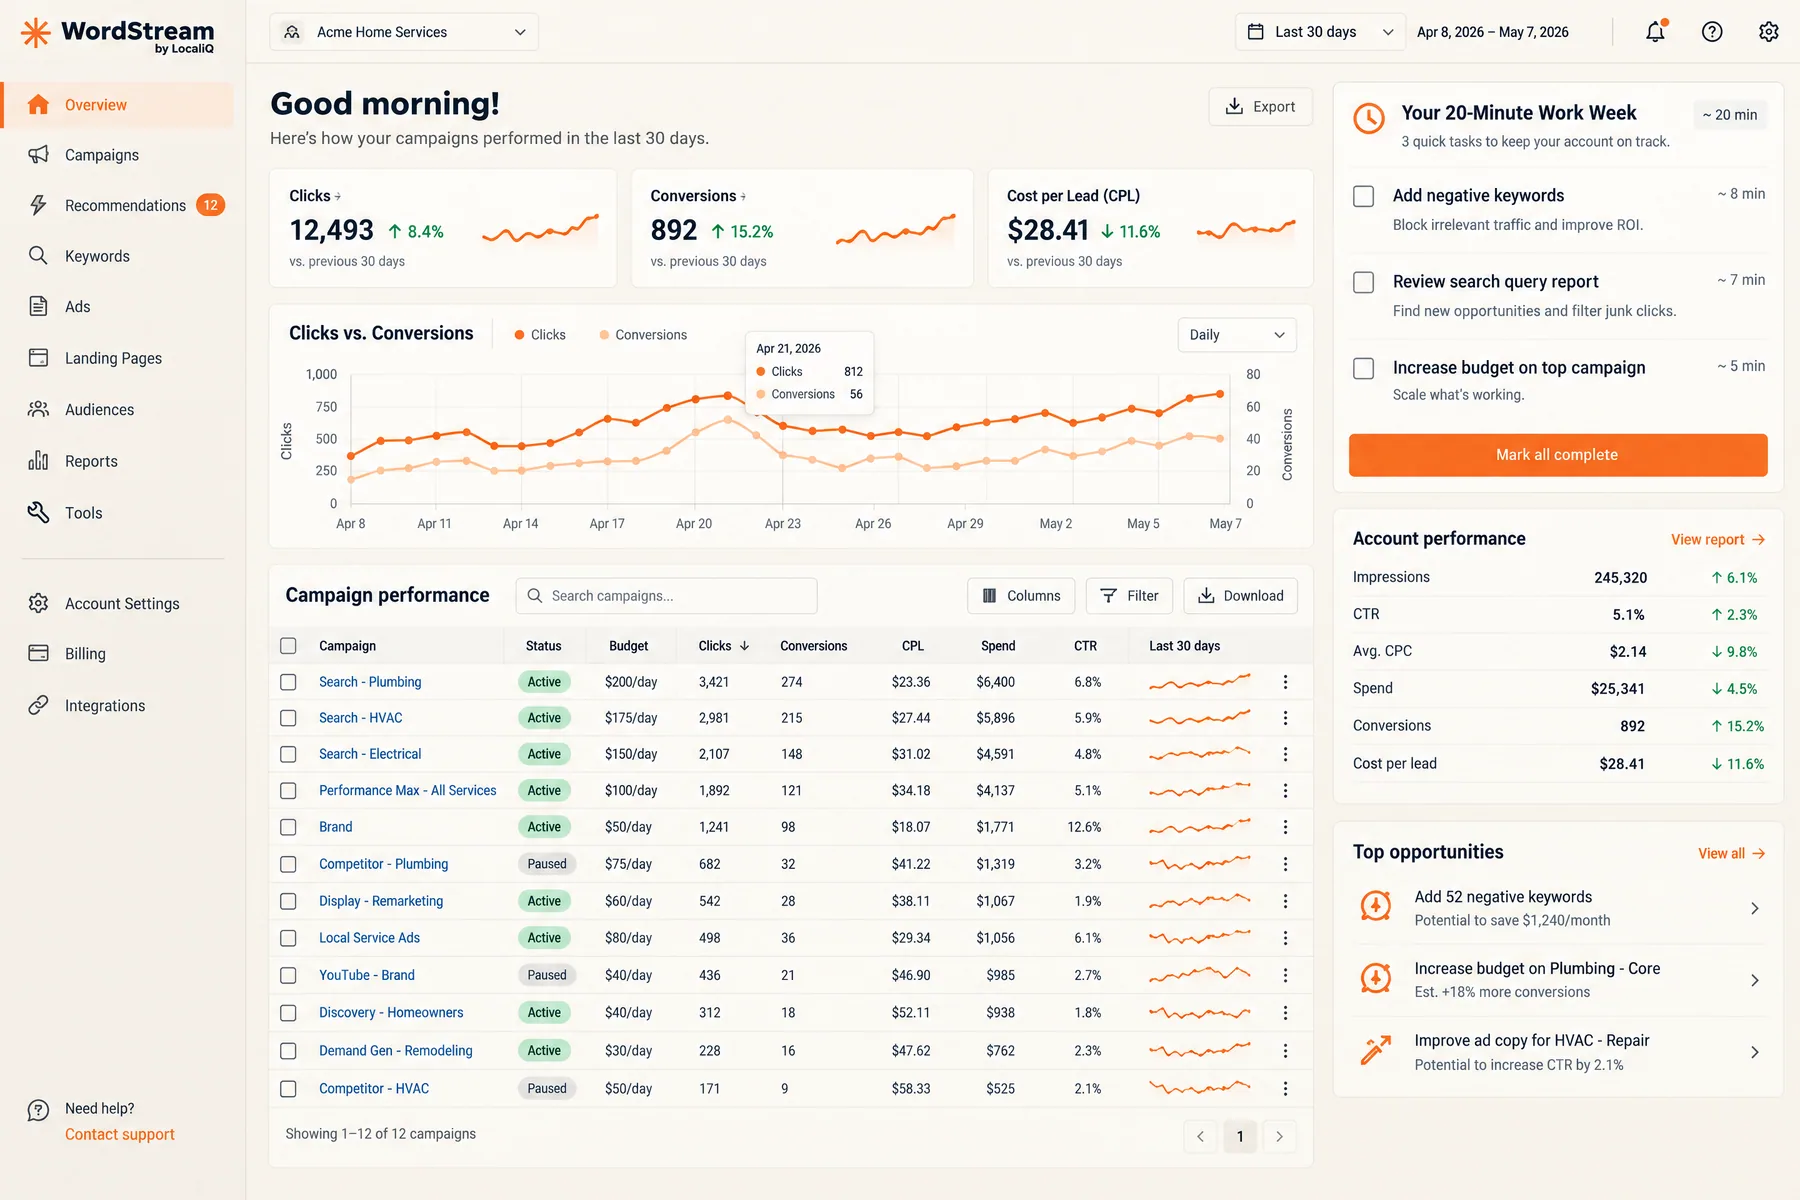The width and height of the screenshot is (1800, 1200).
Task: Go to previous page of campaigns
Action: [1200, 1136]
